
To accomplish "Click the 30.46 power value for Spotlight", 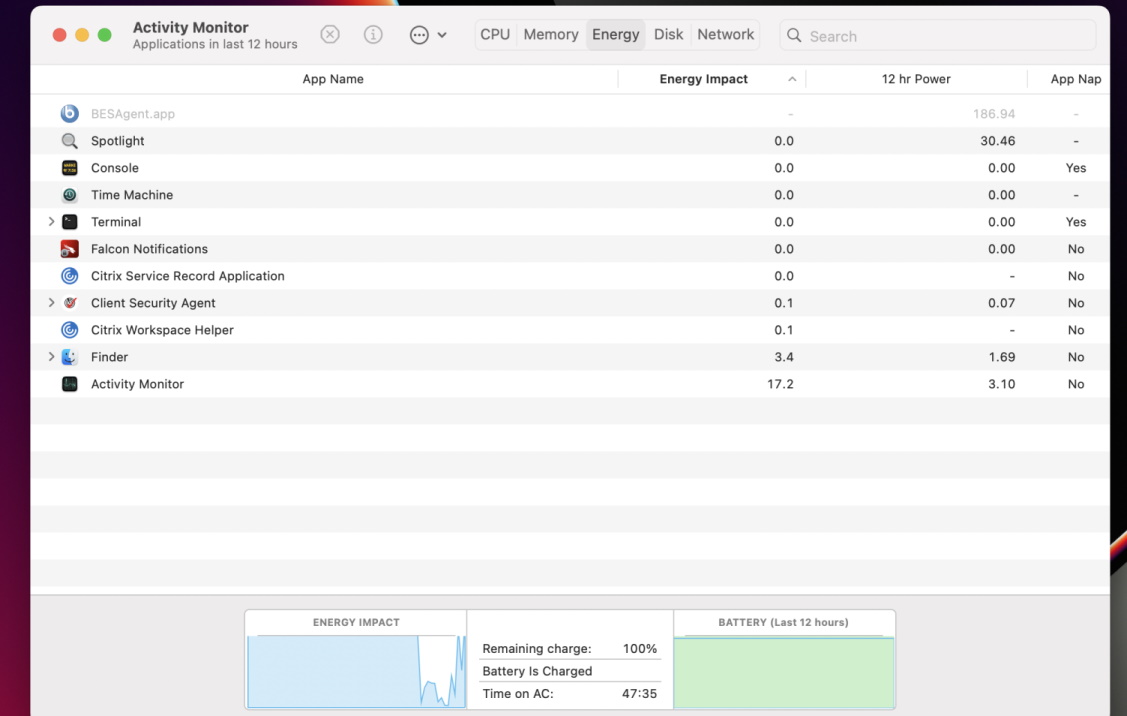I will [998, 141].
